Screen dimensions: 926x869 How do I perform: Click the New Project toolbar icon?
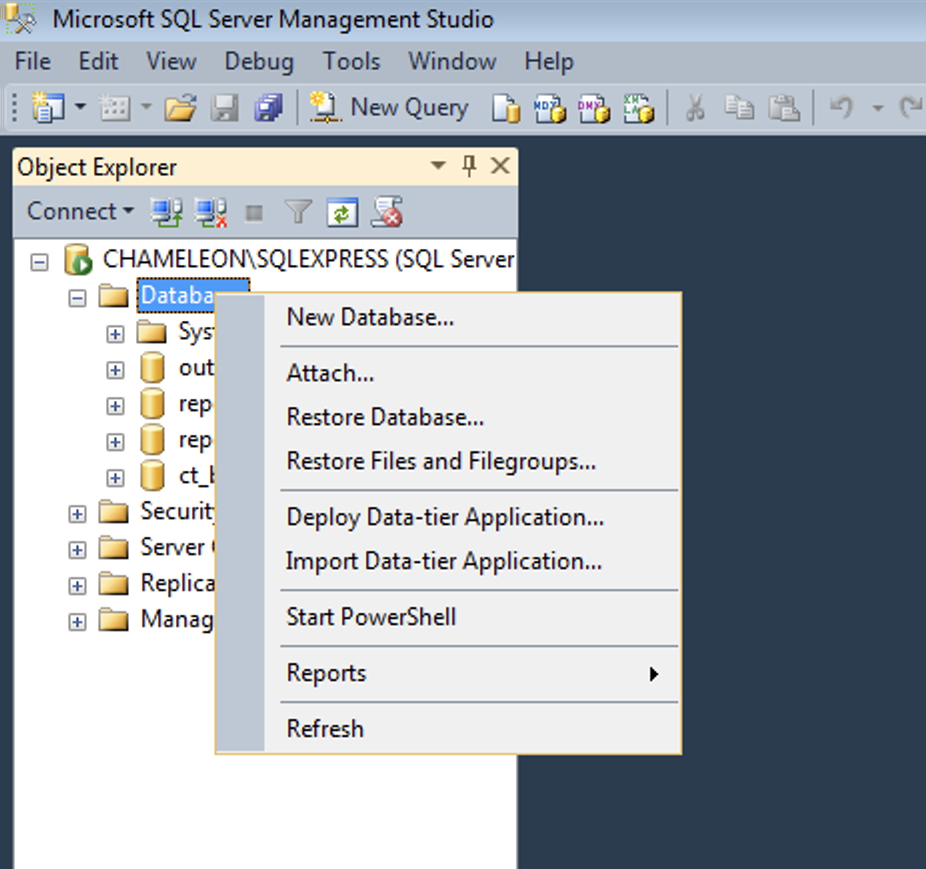pyautogui.click(x=48, y=108)
